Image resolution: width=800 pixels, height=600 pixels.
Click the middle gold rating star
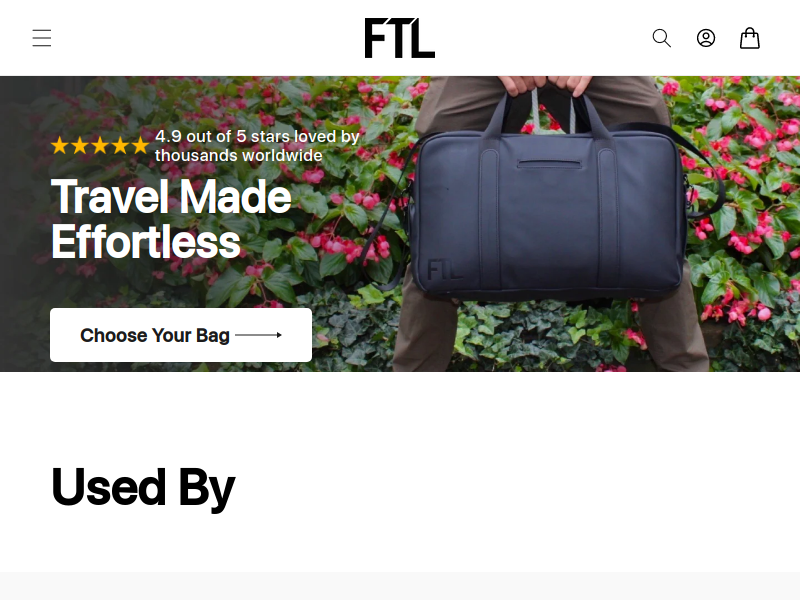pos(100,146)
